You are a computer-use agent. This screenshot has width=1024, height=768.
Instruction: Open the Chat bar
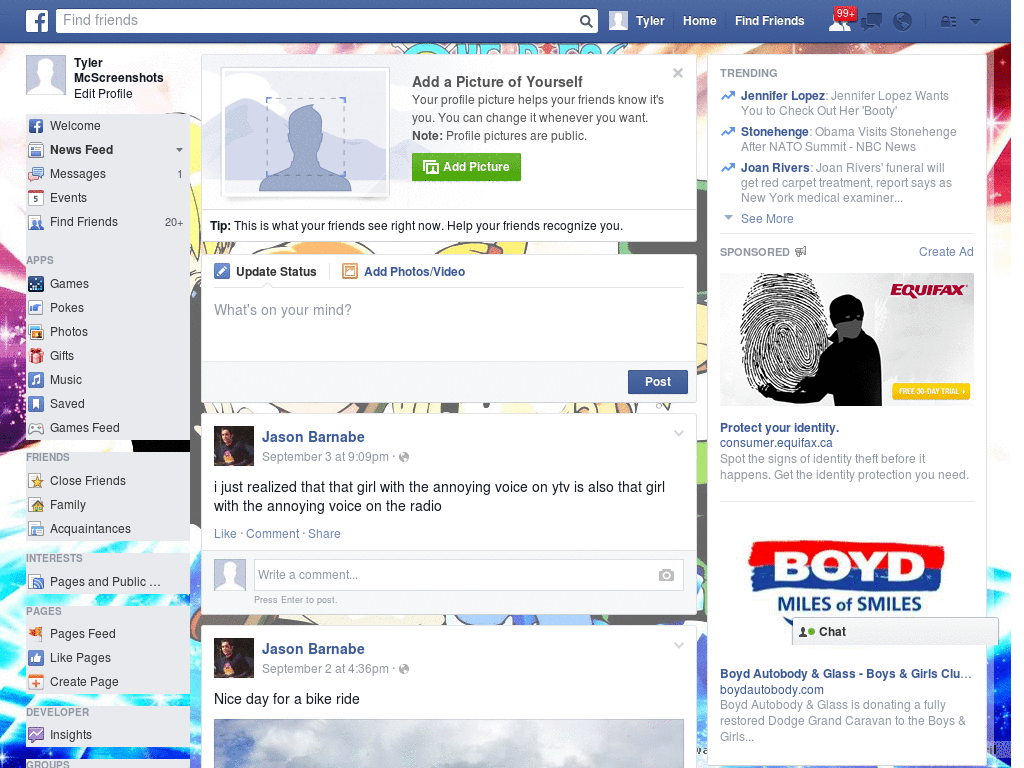tap(895, 632)
